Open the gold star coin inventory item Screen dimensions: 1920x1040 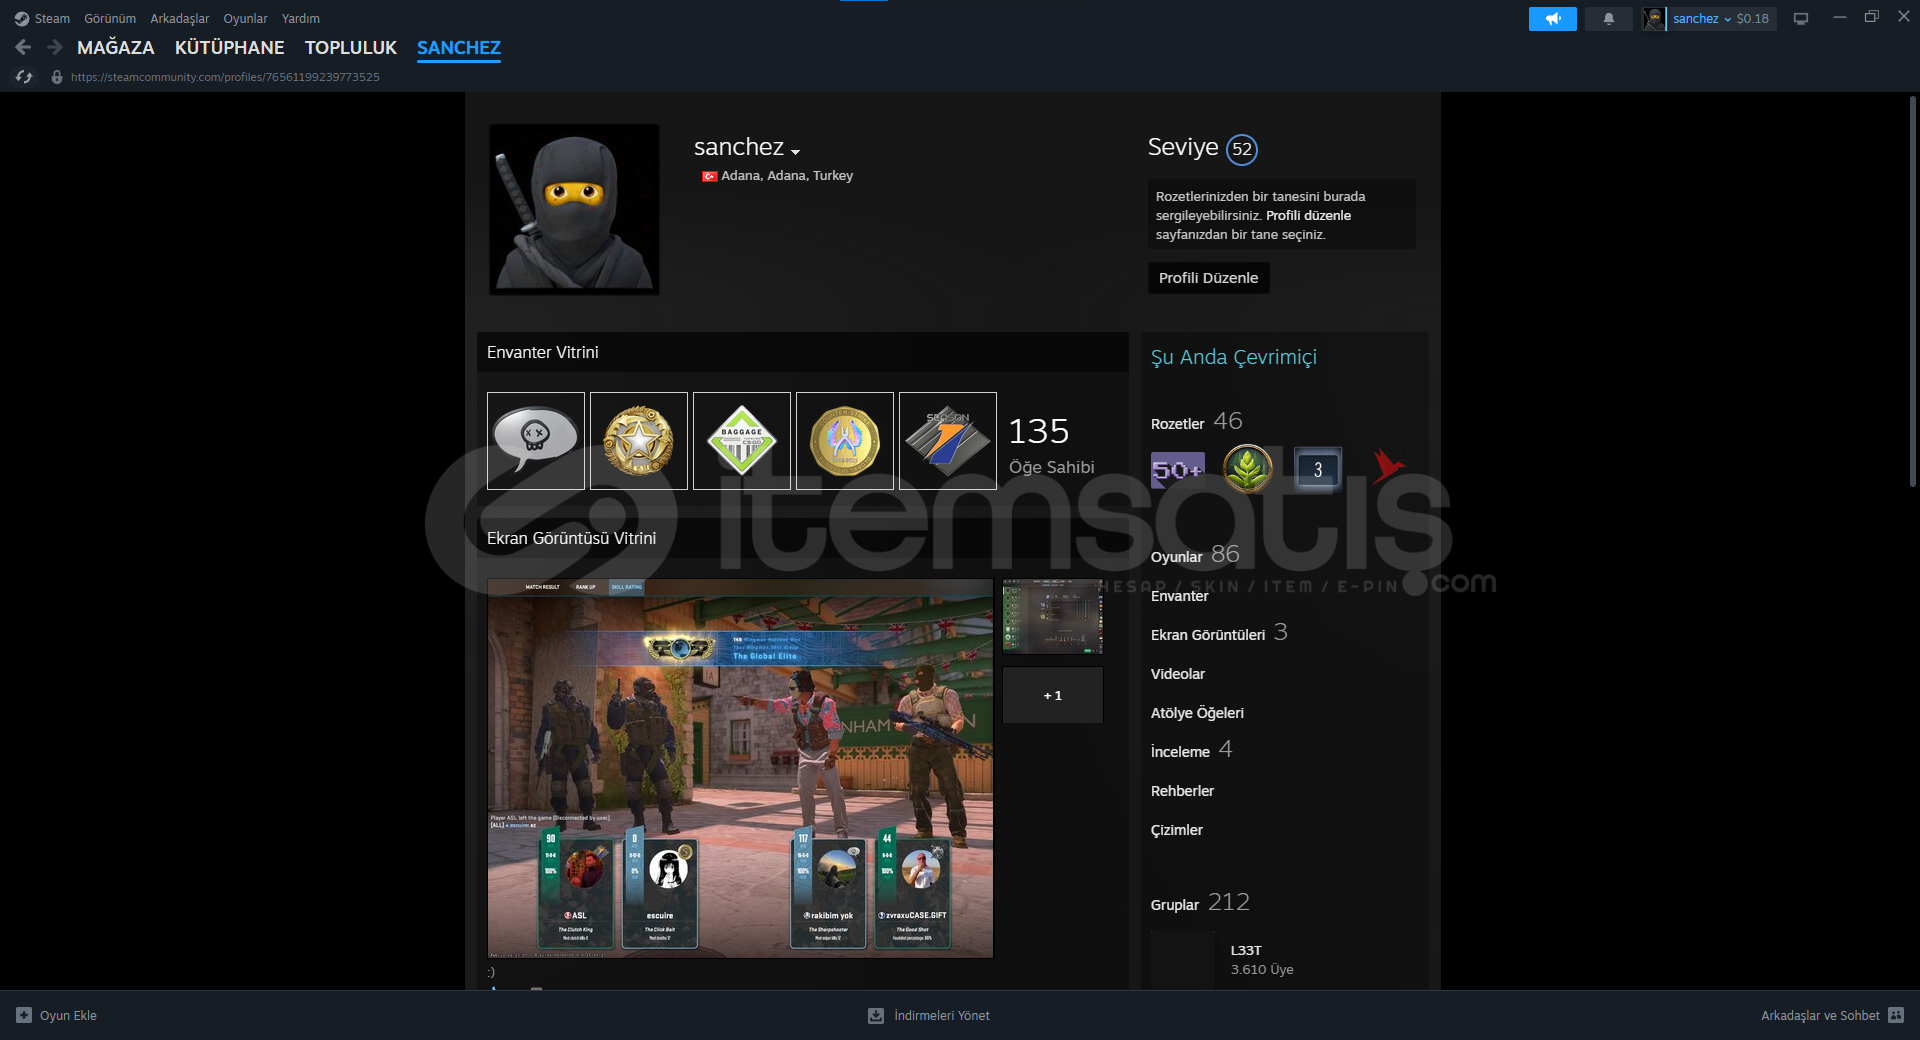tap(639, 441)
